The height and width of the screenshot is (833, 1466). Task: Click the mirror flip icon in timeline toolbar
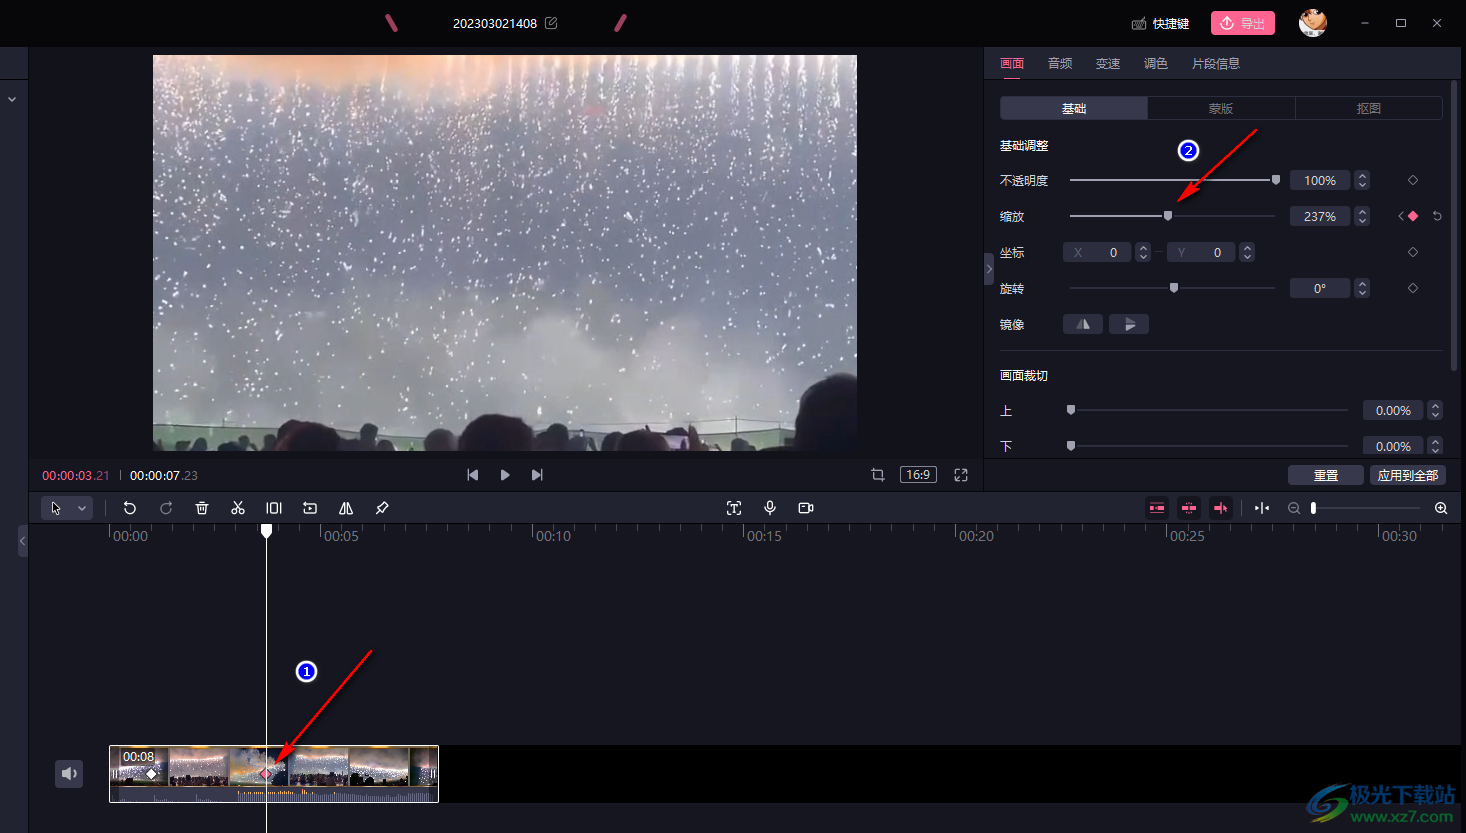[346, 508]
